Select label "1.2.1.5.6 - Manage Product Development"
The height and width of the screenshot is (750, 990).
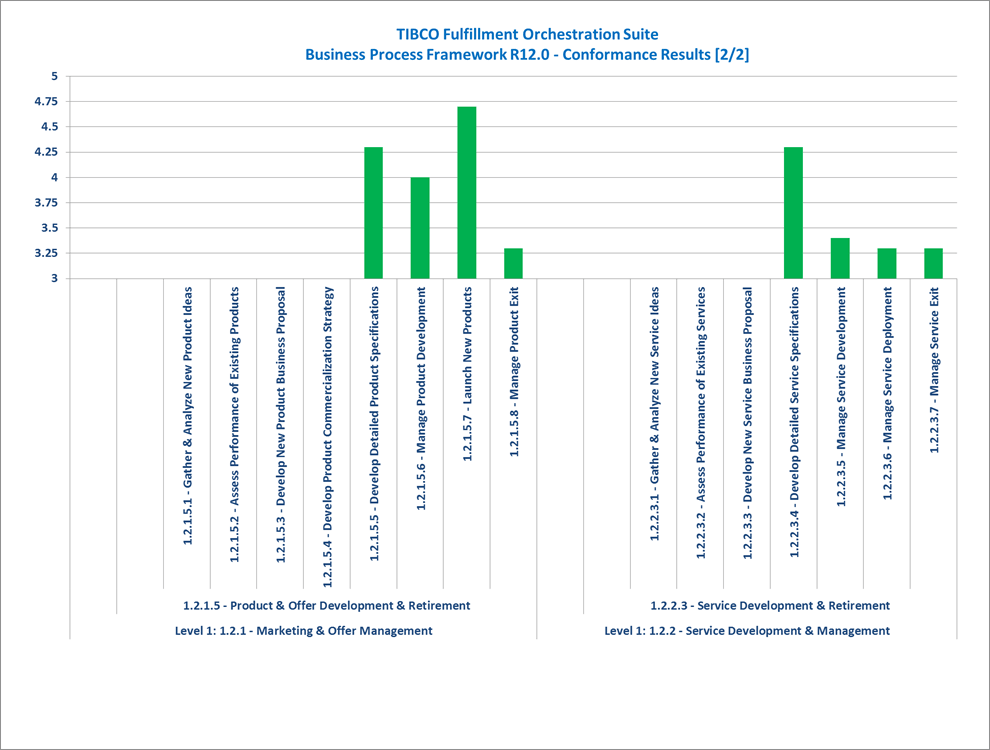[421, 398]
